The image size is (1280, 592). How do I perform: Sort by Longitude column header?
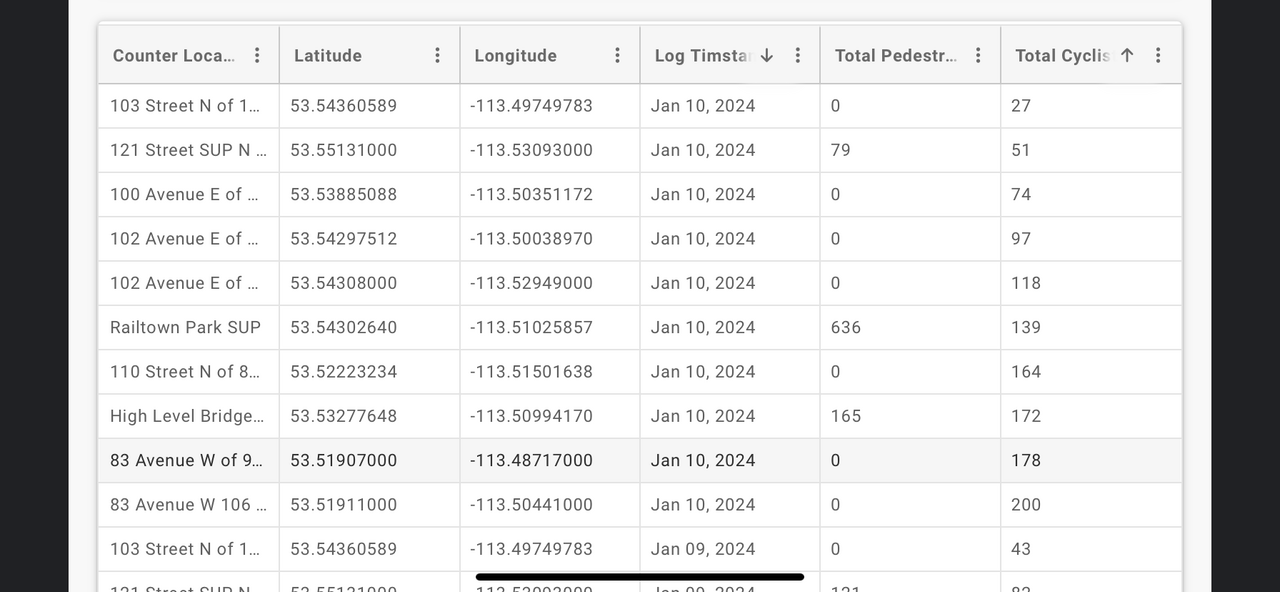[515, 56]
